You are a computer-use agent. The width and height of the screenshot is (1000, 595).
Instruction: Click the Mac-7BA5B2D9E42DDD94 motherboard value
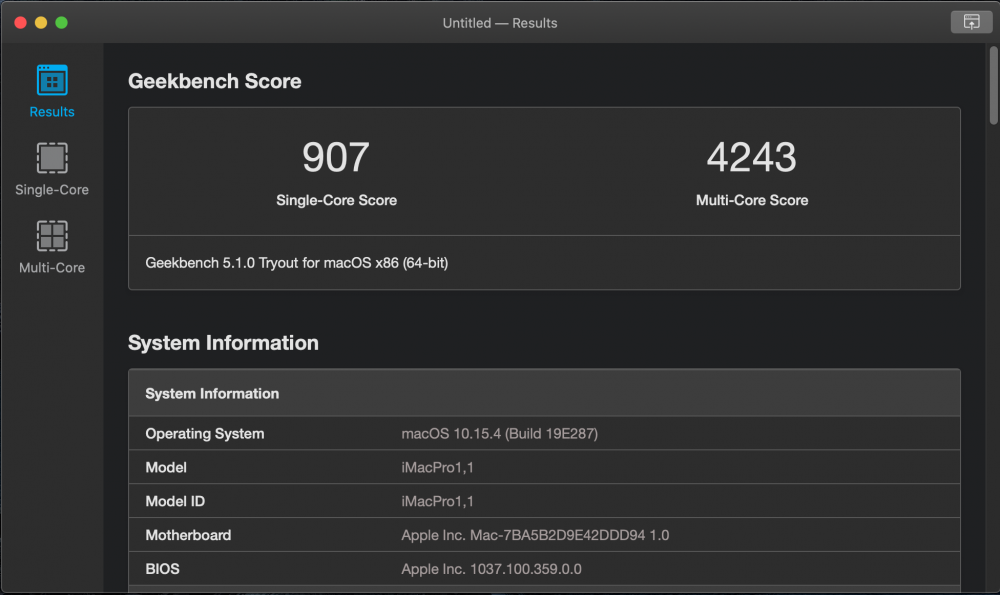click(535, 535)
